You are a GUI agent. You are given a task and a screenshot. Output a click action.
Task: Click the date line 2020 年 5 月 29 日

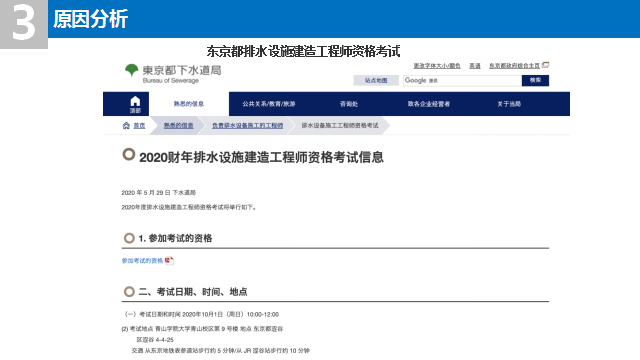coord(159,193)
